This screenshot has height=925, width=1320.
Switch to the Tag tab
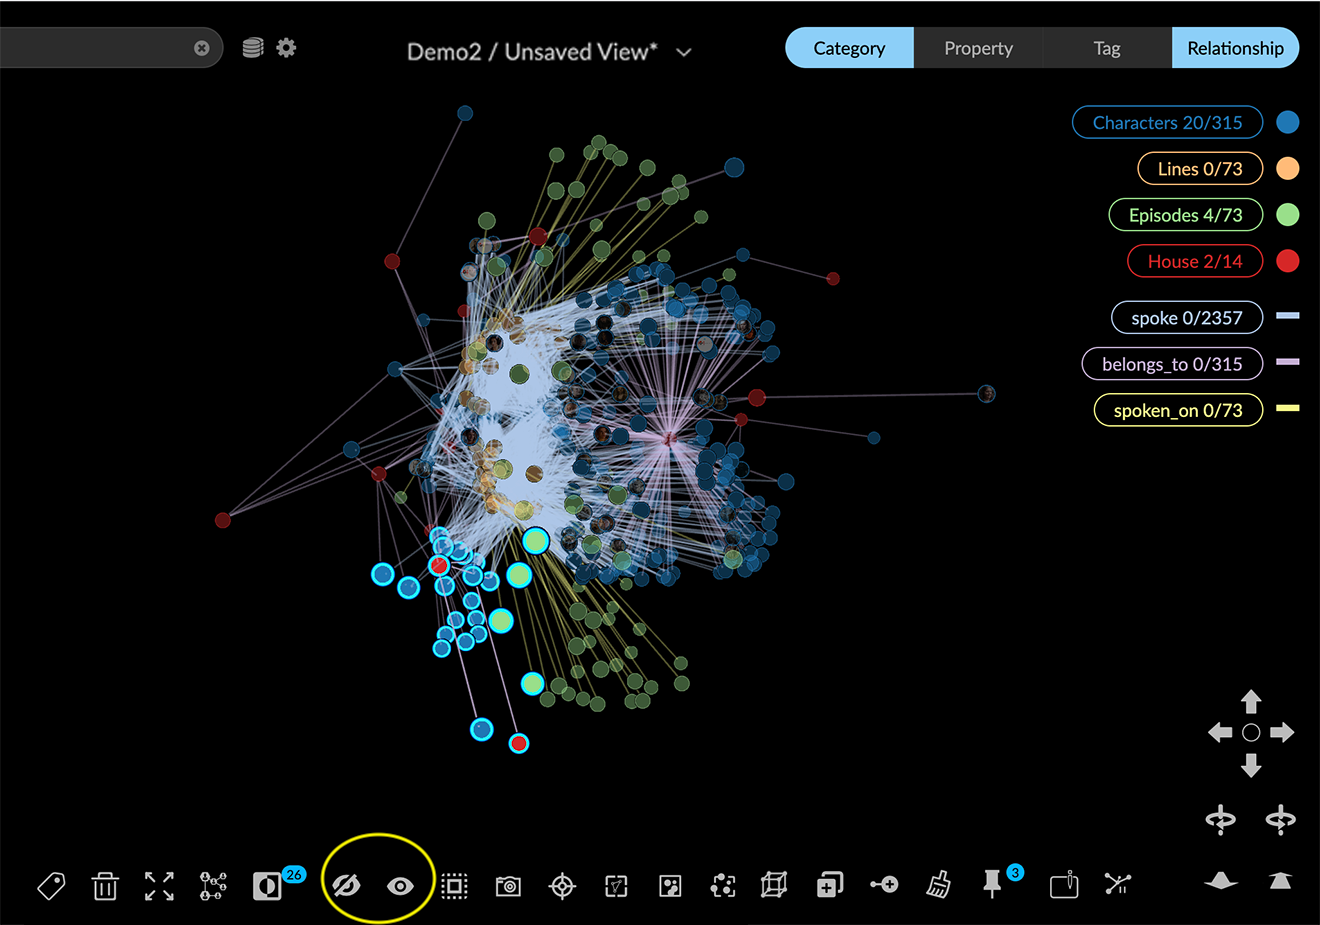[x=1107, y=48]
